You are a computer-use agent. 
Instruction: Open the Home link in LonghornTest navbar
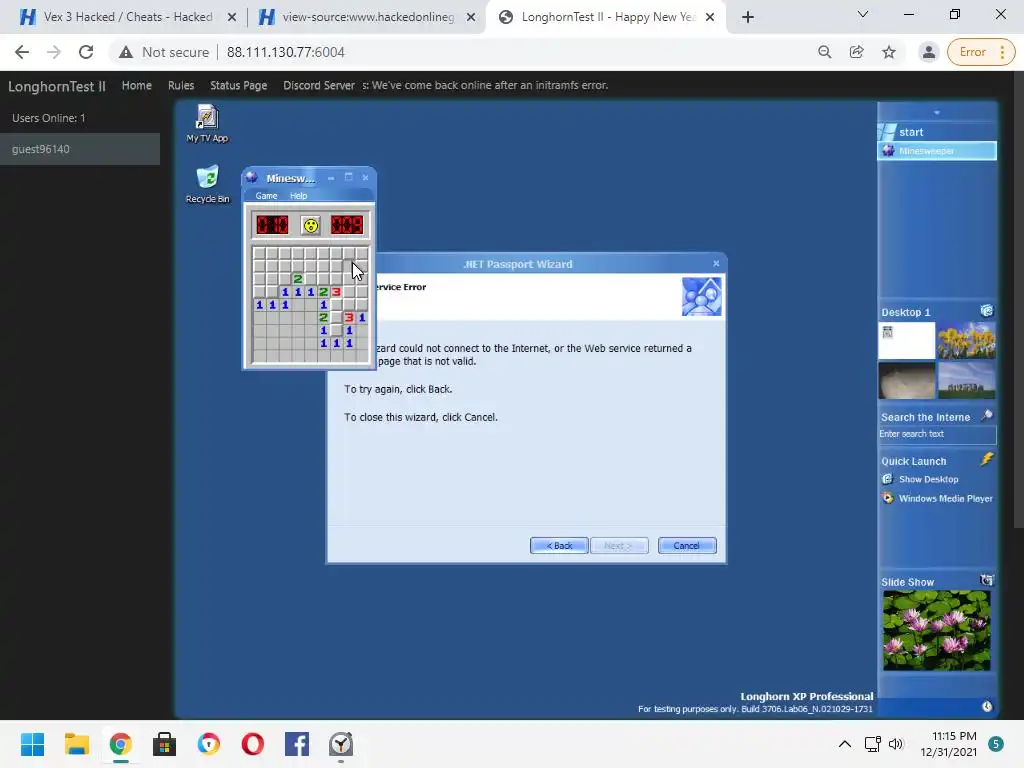[x=136, y=86]
